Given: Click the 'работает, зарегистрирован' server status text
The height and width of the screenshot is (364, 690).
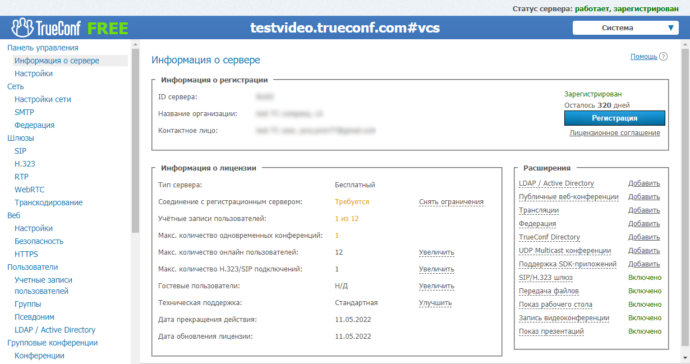Looking at the screenshot, I should click(627, 8).
